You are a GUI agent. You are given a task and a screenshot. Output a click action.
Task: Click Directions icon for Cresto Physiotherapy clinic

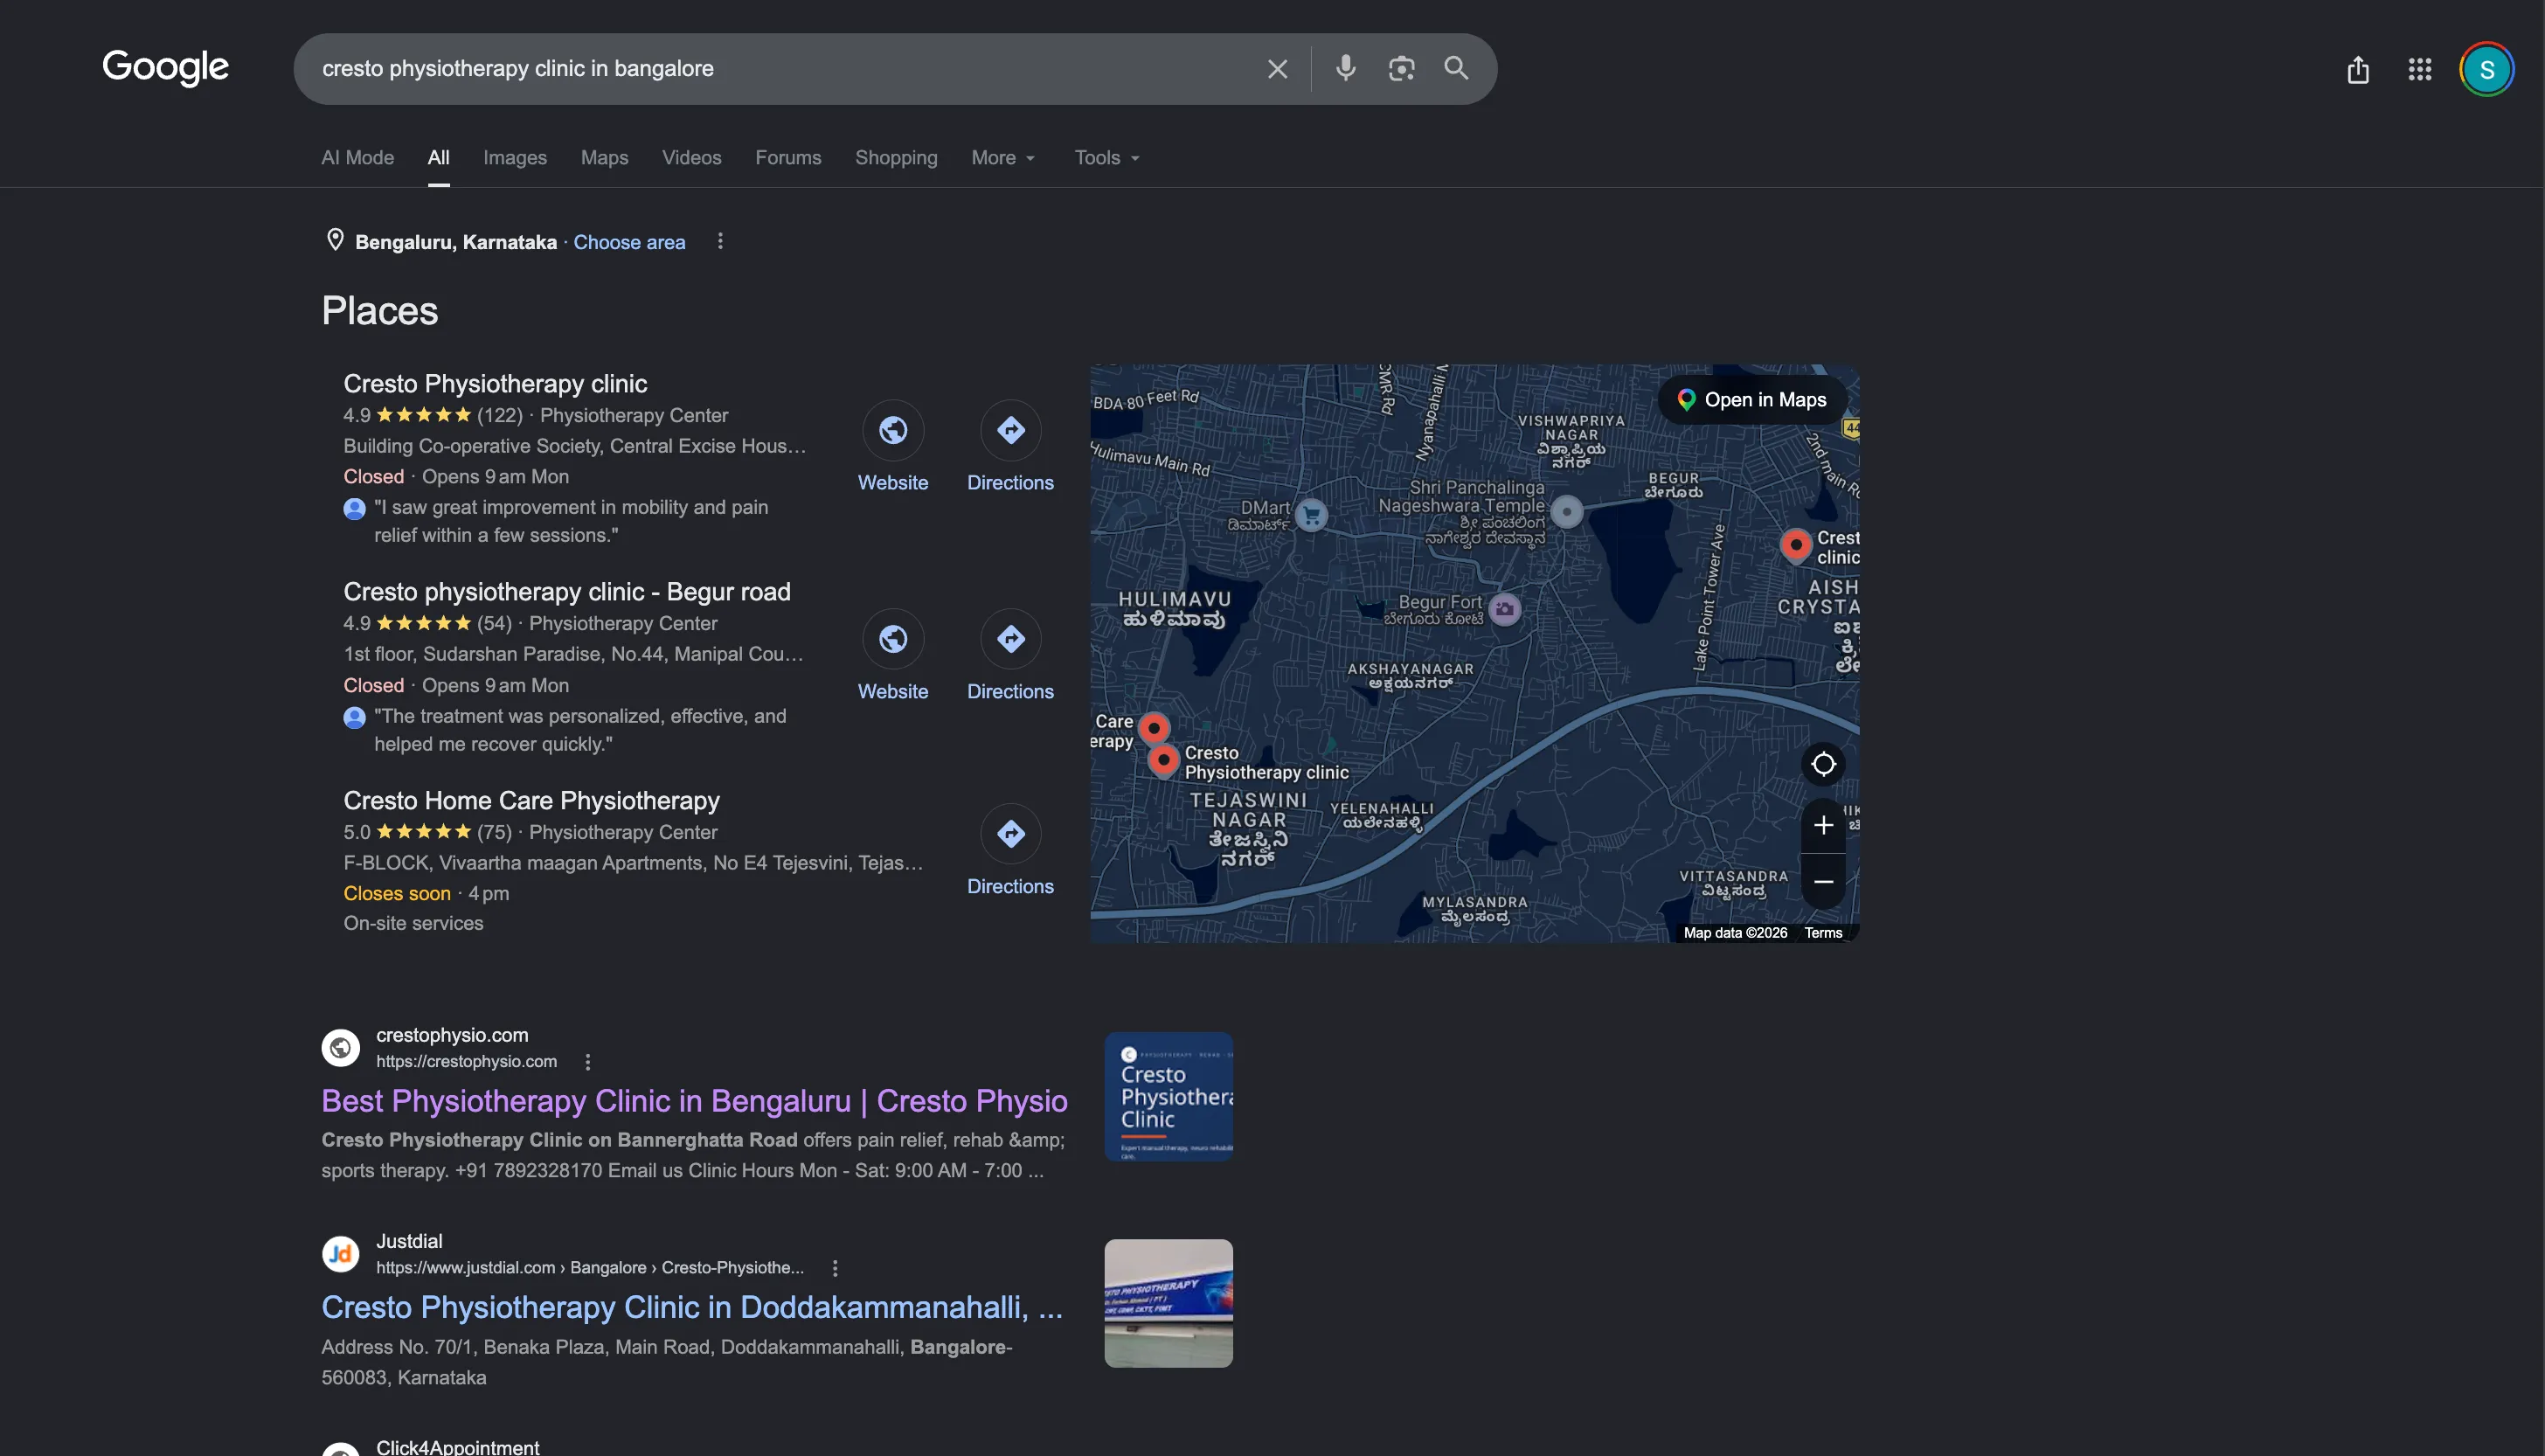point(1010,430)
